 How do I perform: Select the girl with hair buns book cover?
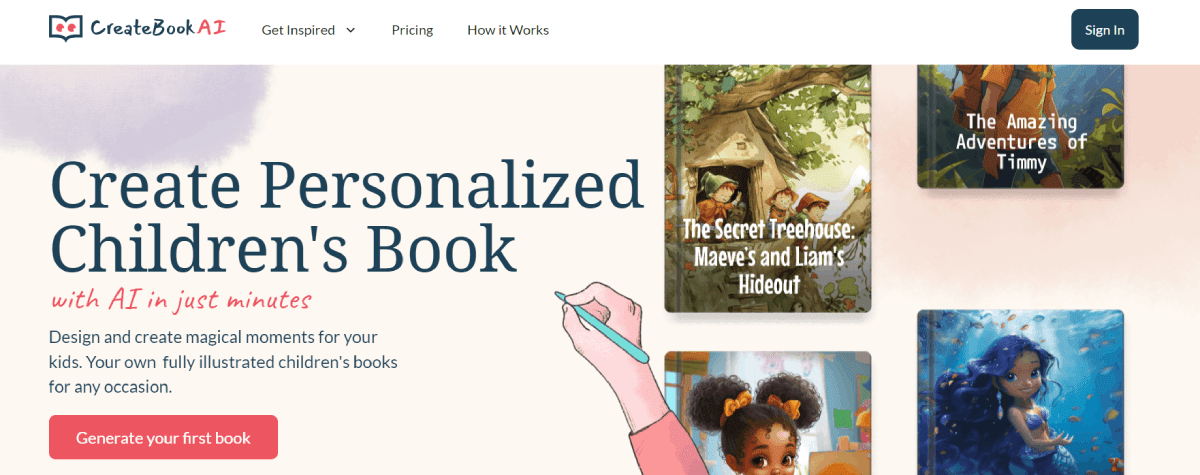768,413
